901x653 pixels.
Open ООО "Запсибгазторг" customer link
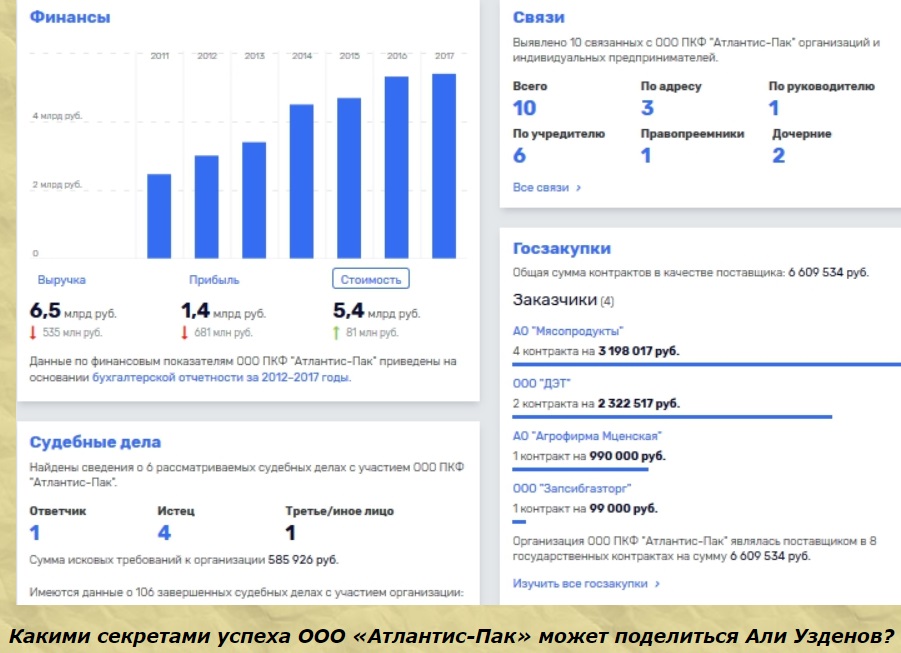[x=571, y=489]
